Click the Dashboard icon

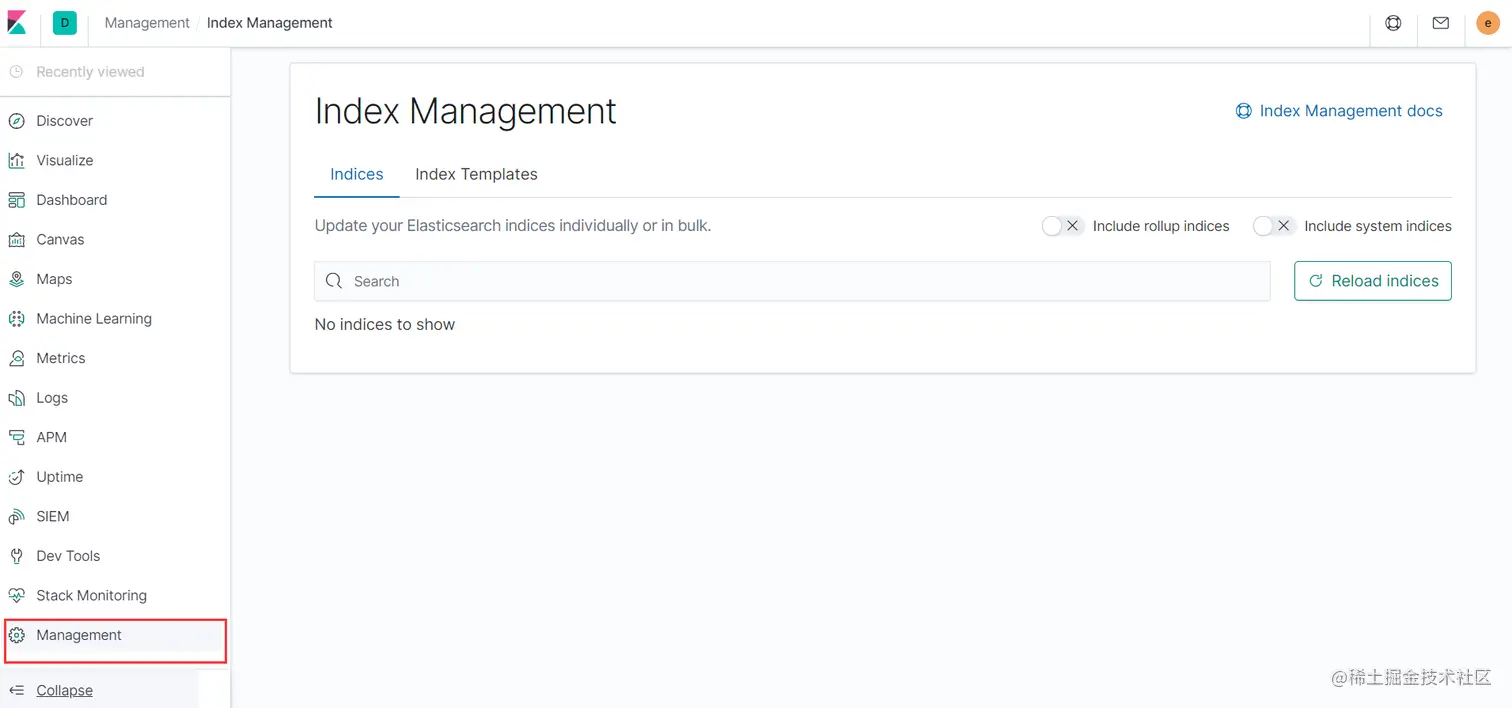coord(16,200)
